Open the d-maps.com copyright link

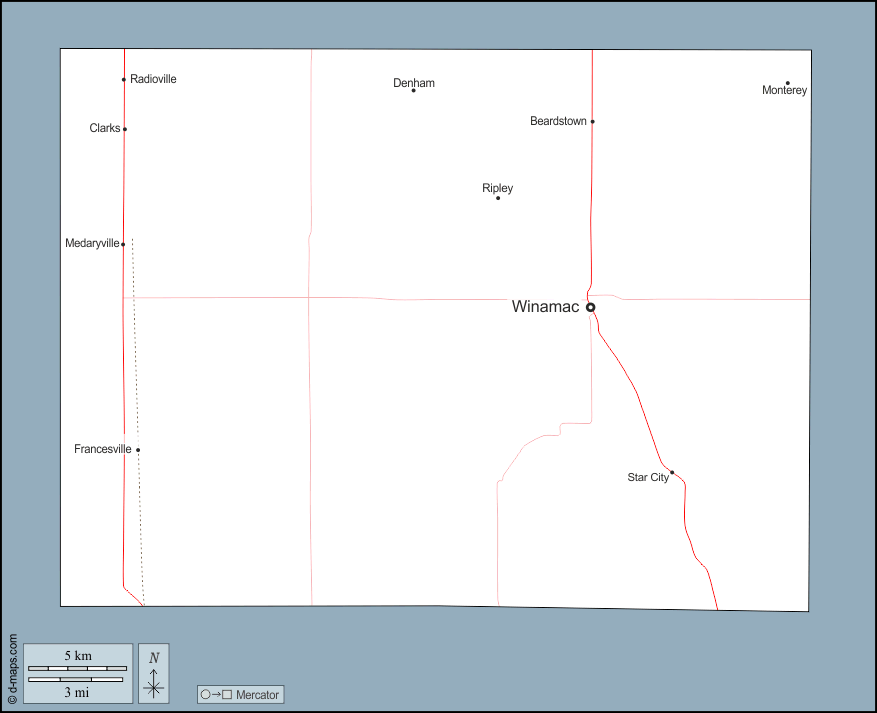pyautogui.click(x=12, y=668)
